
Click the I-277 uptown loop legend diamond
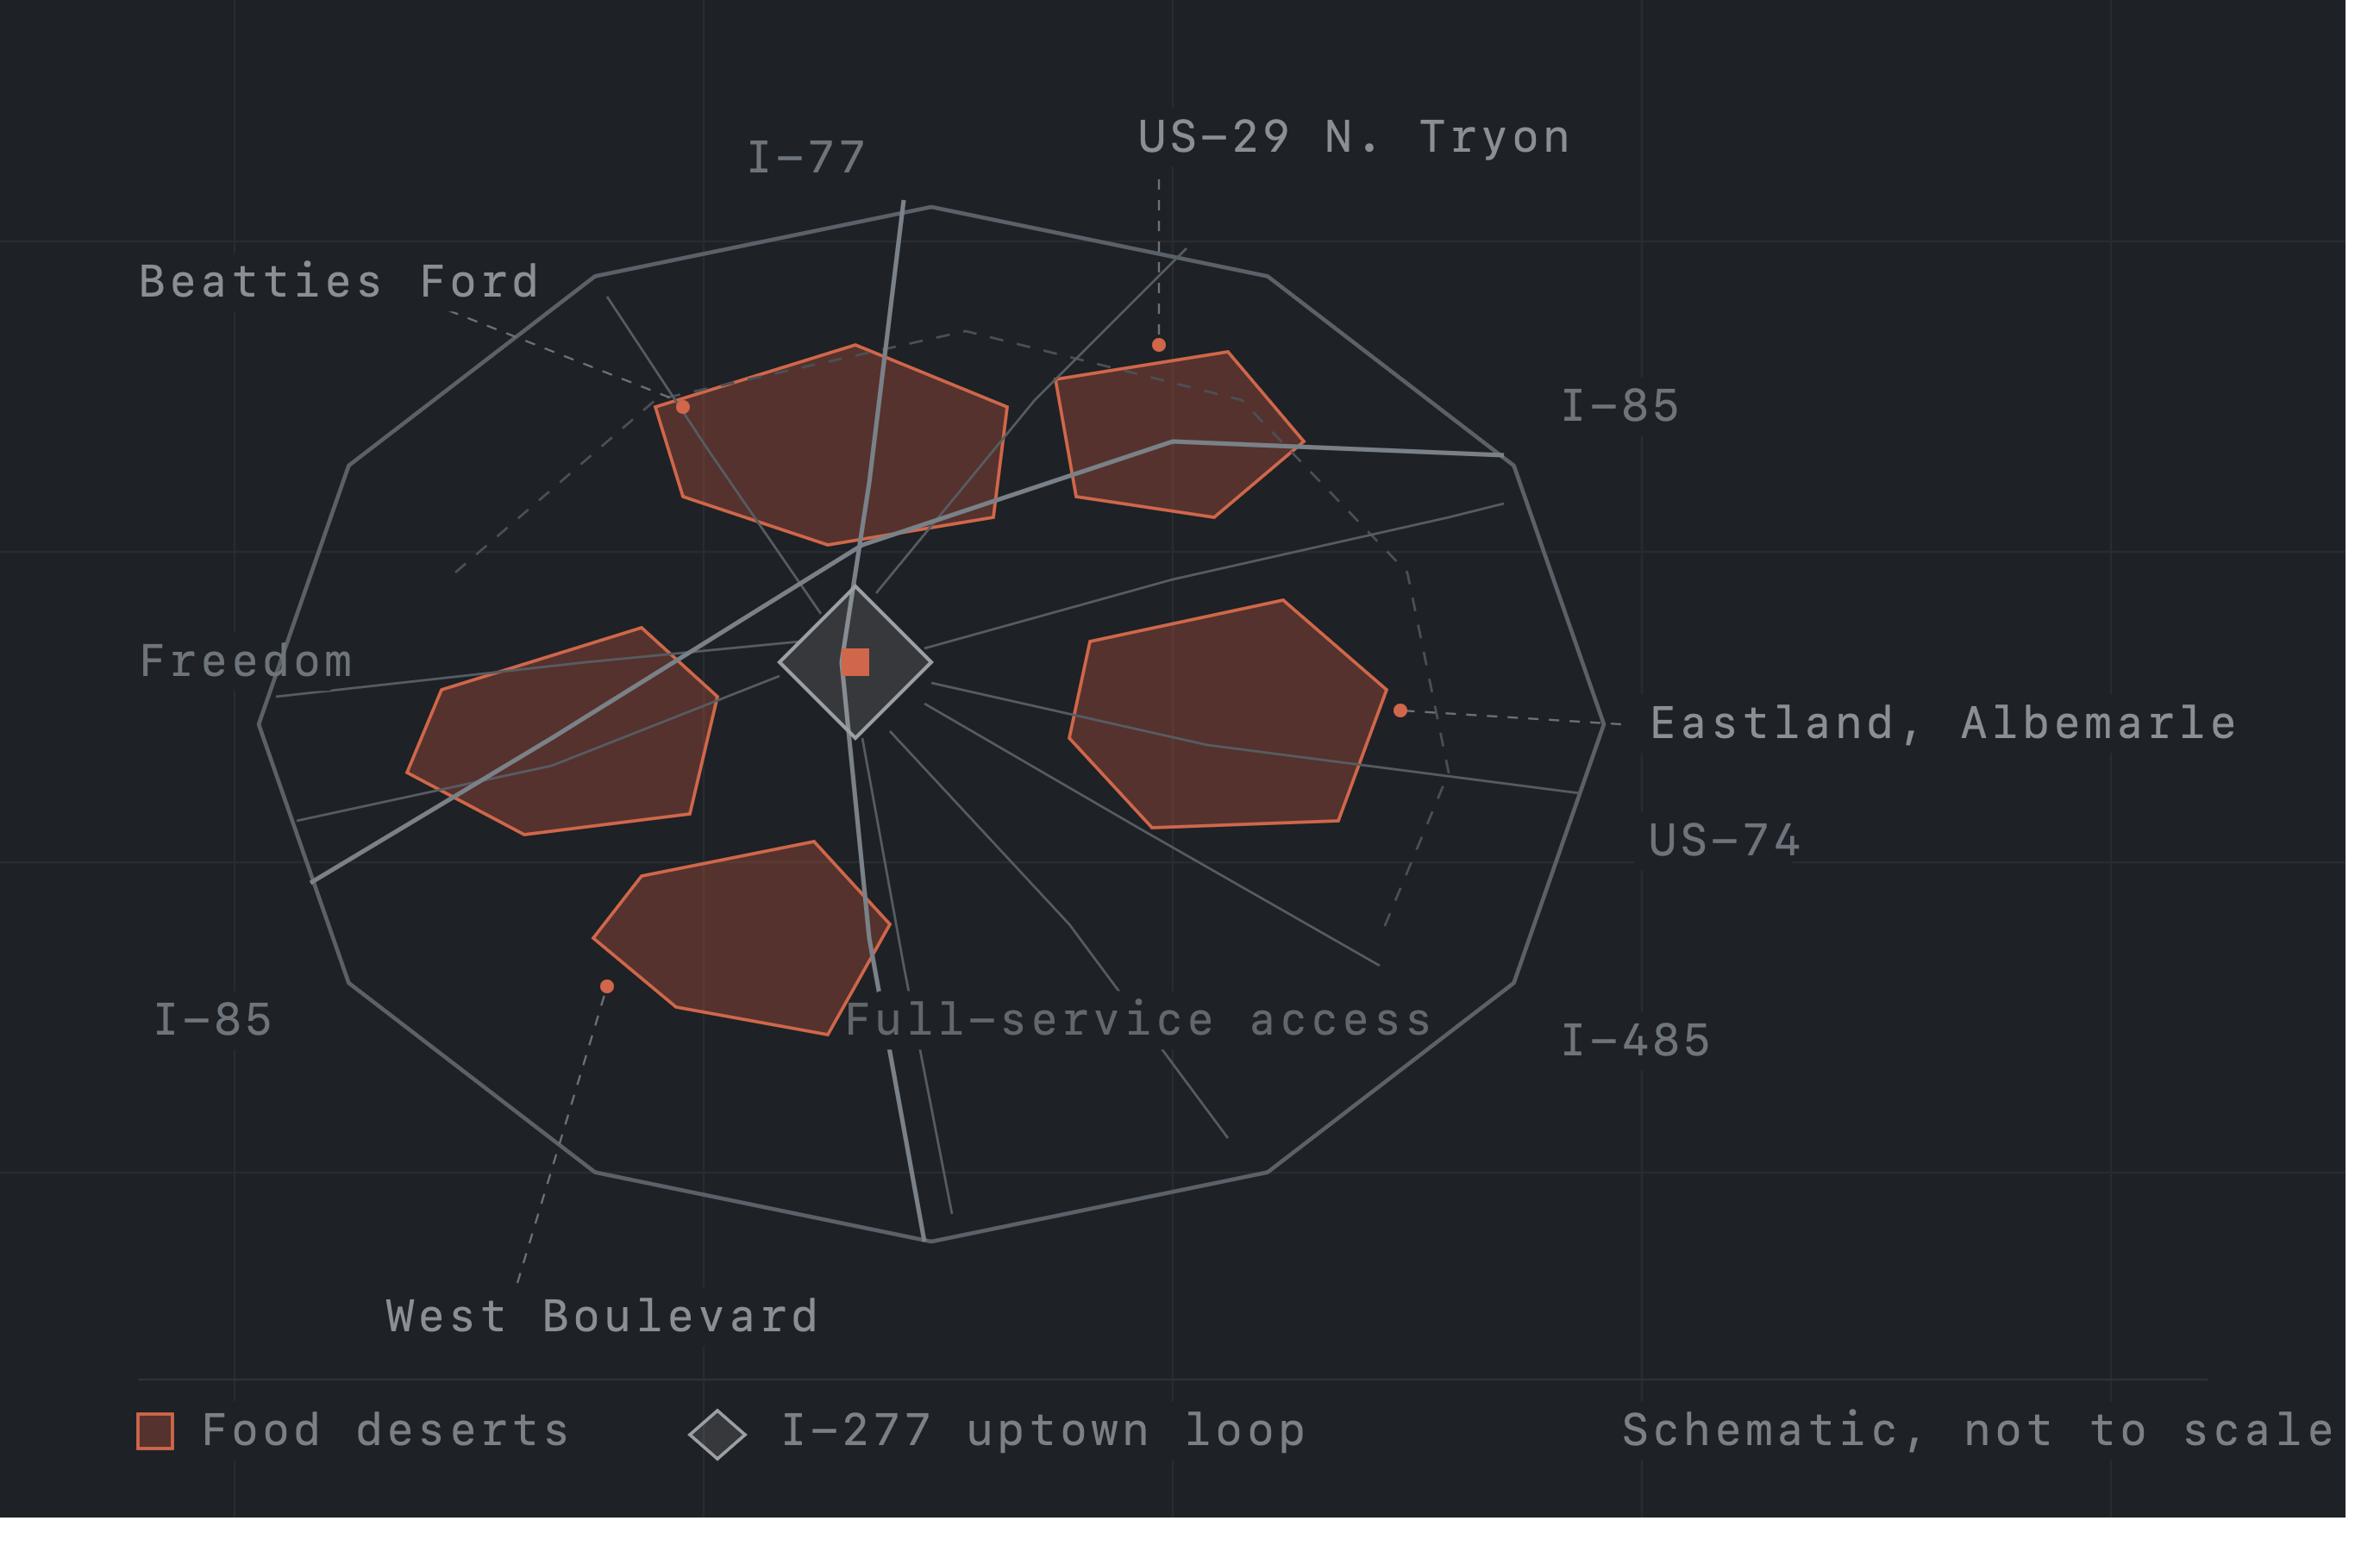click(717, 1435)
